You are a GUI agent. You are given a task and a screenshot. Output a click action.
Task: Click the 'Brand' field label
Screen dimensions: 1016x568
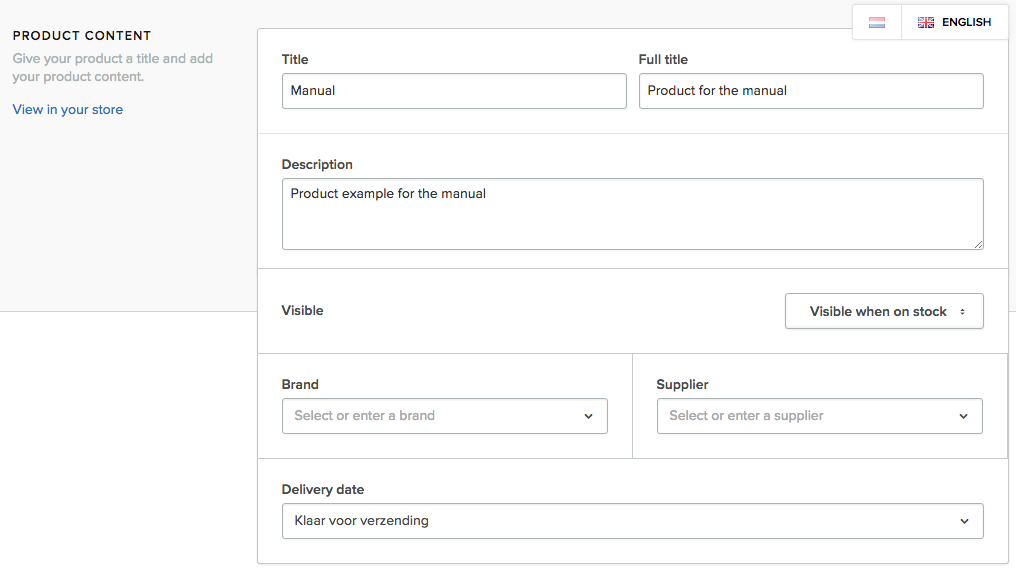click(x=300, y=385)
